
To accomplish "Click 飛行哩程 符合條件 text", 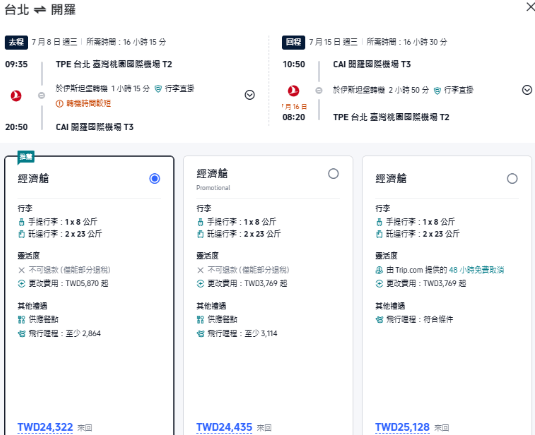I will [x=420, y=320].
